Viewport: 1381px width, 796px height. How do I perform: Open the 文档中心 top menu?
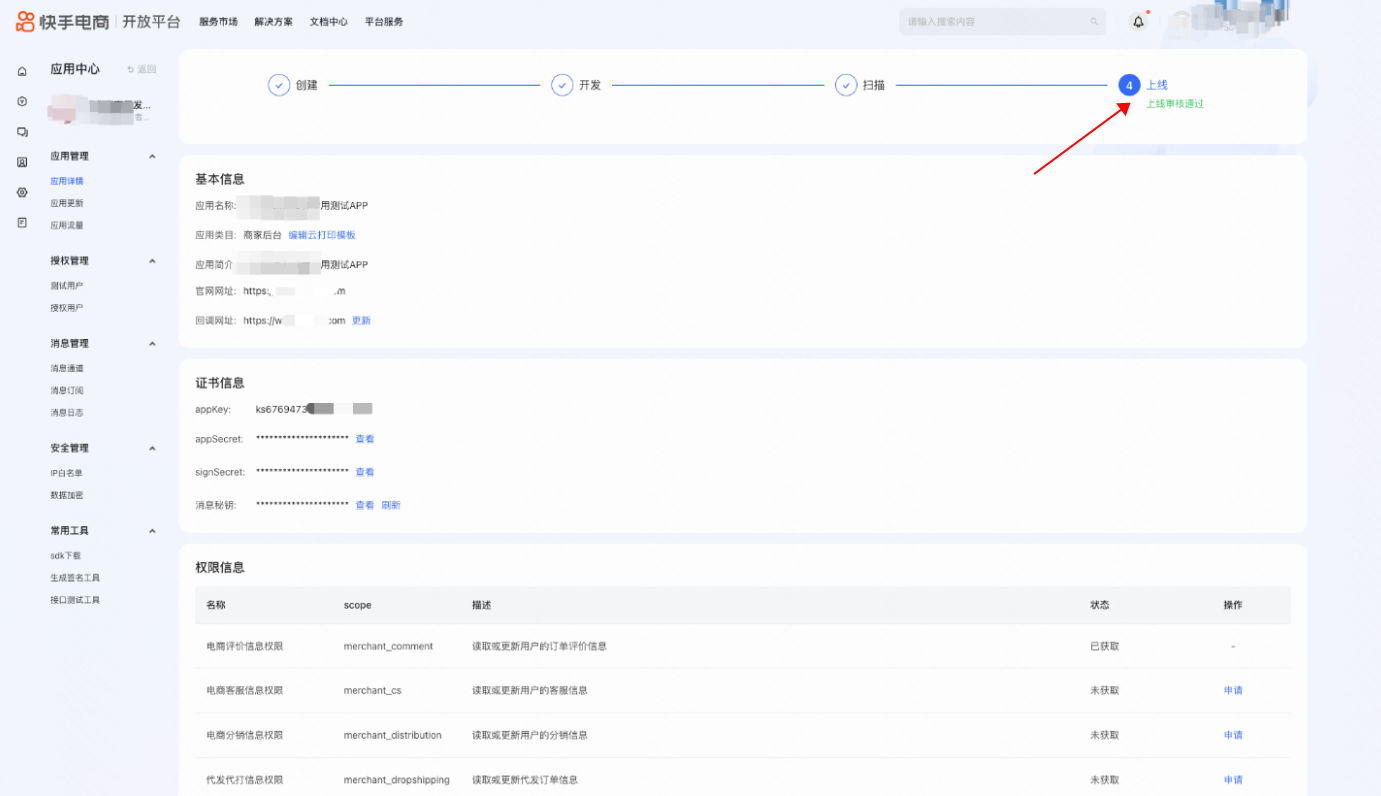pos(329,22)
